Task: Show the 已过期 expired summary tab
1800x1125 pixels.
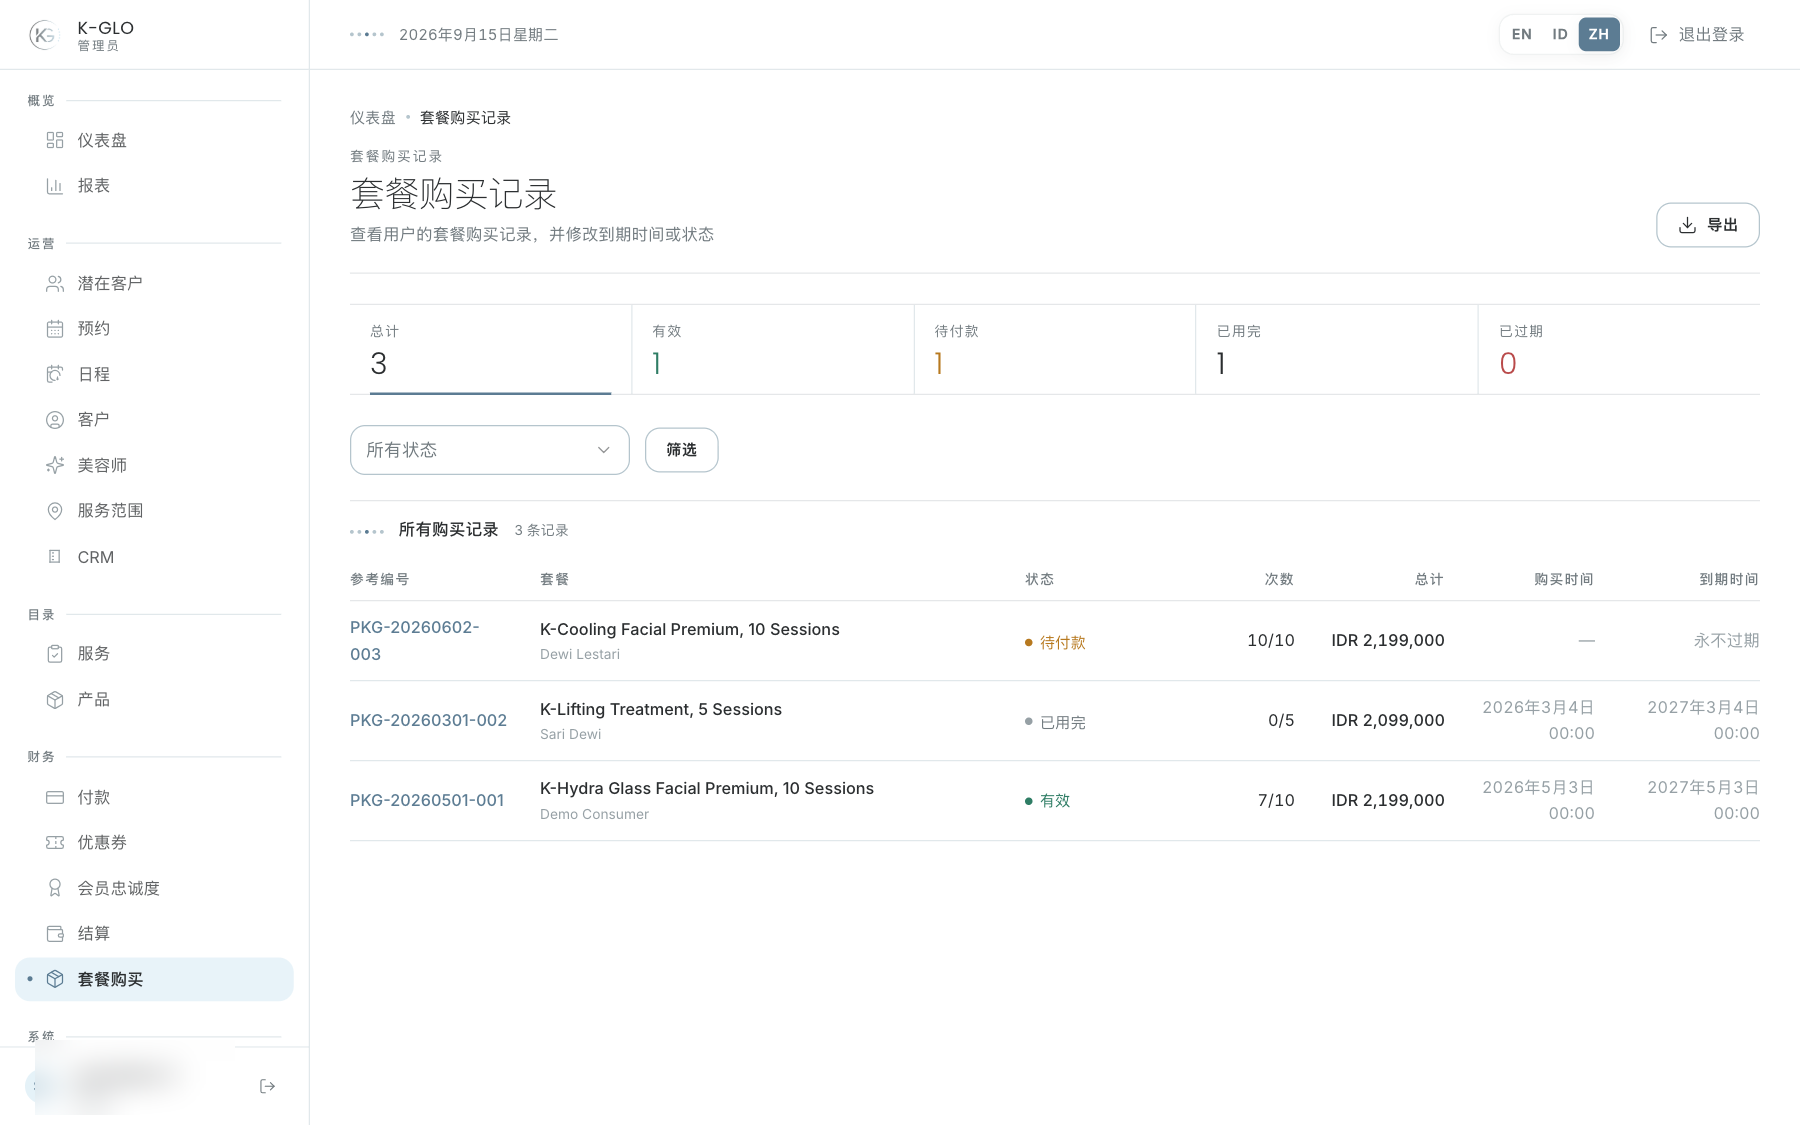Action: pyautogui.click(x=1619, y=350)
